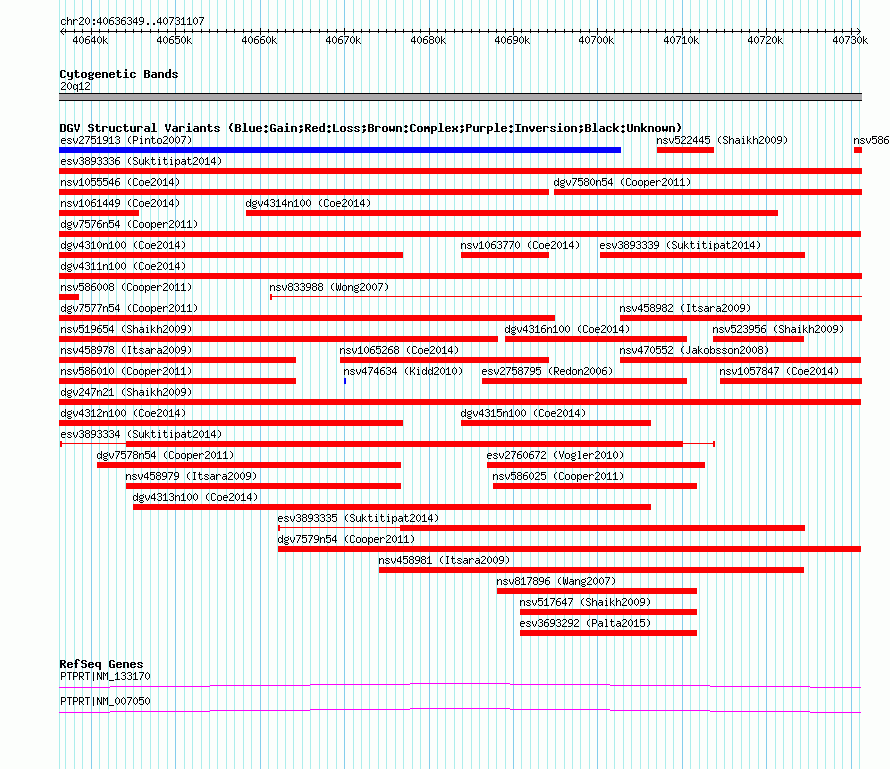Click the DGV Structural Variants track title
The height and width of the screenshot is (769, 890).
pos(370,128)
